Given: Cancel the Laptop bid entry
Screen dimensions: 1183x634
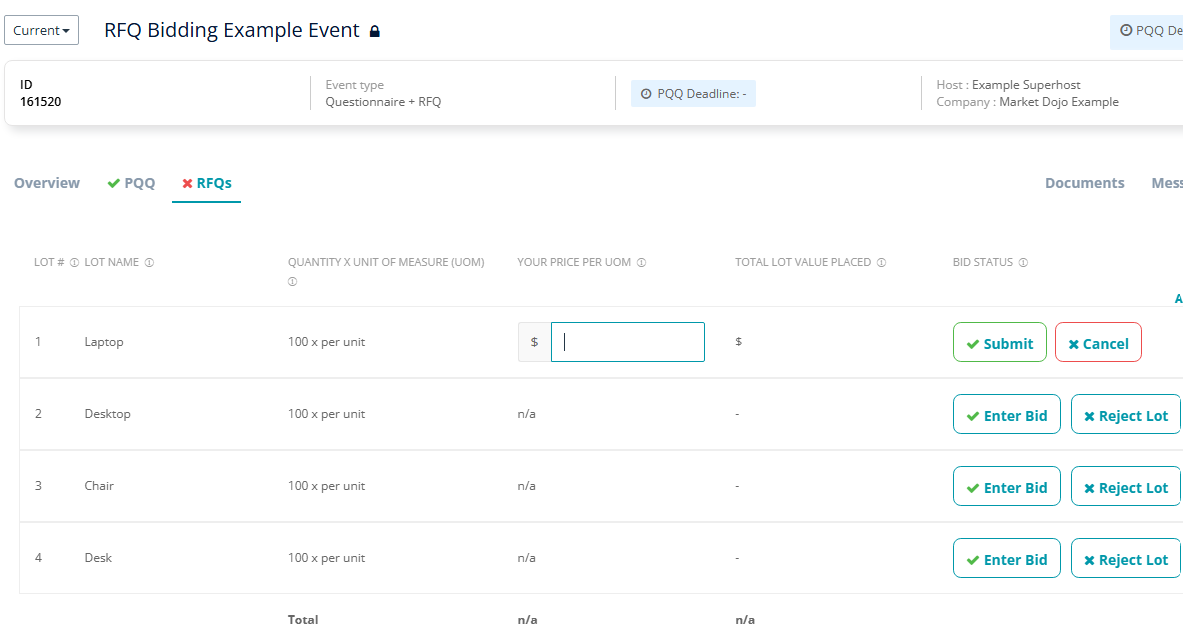Looking at the screenshot, I should tap(1098, 343).
